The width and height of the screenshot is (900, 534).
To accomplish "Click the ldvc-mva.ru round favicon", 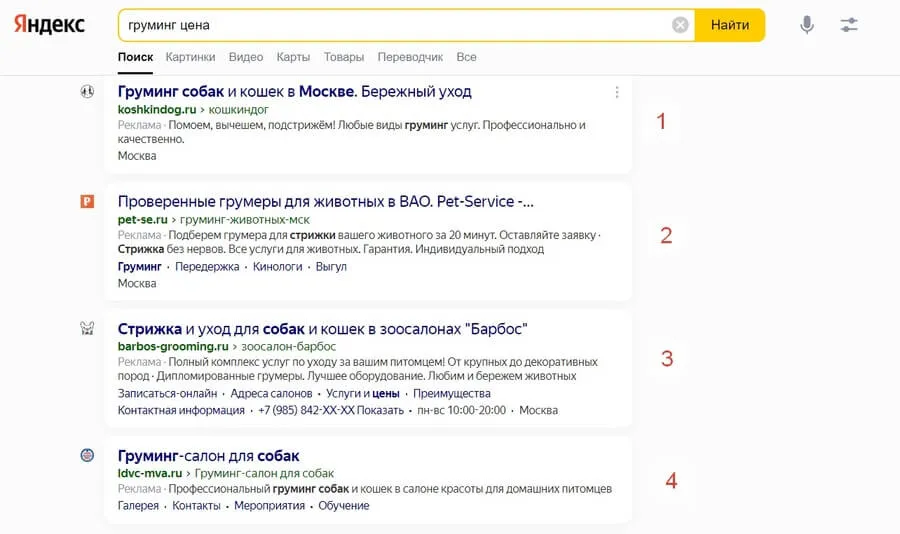I will point(87,455).
